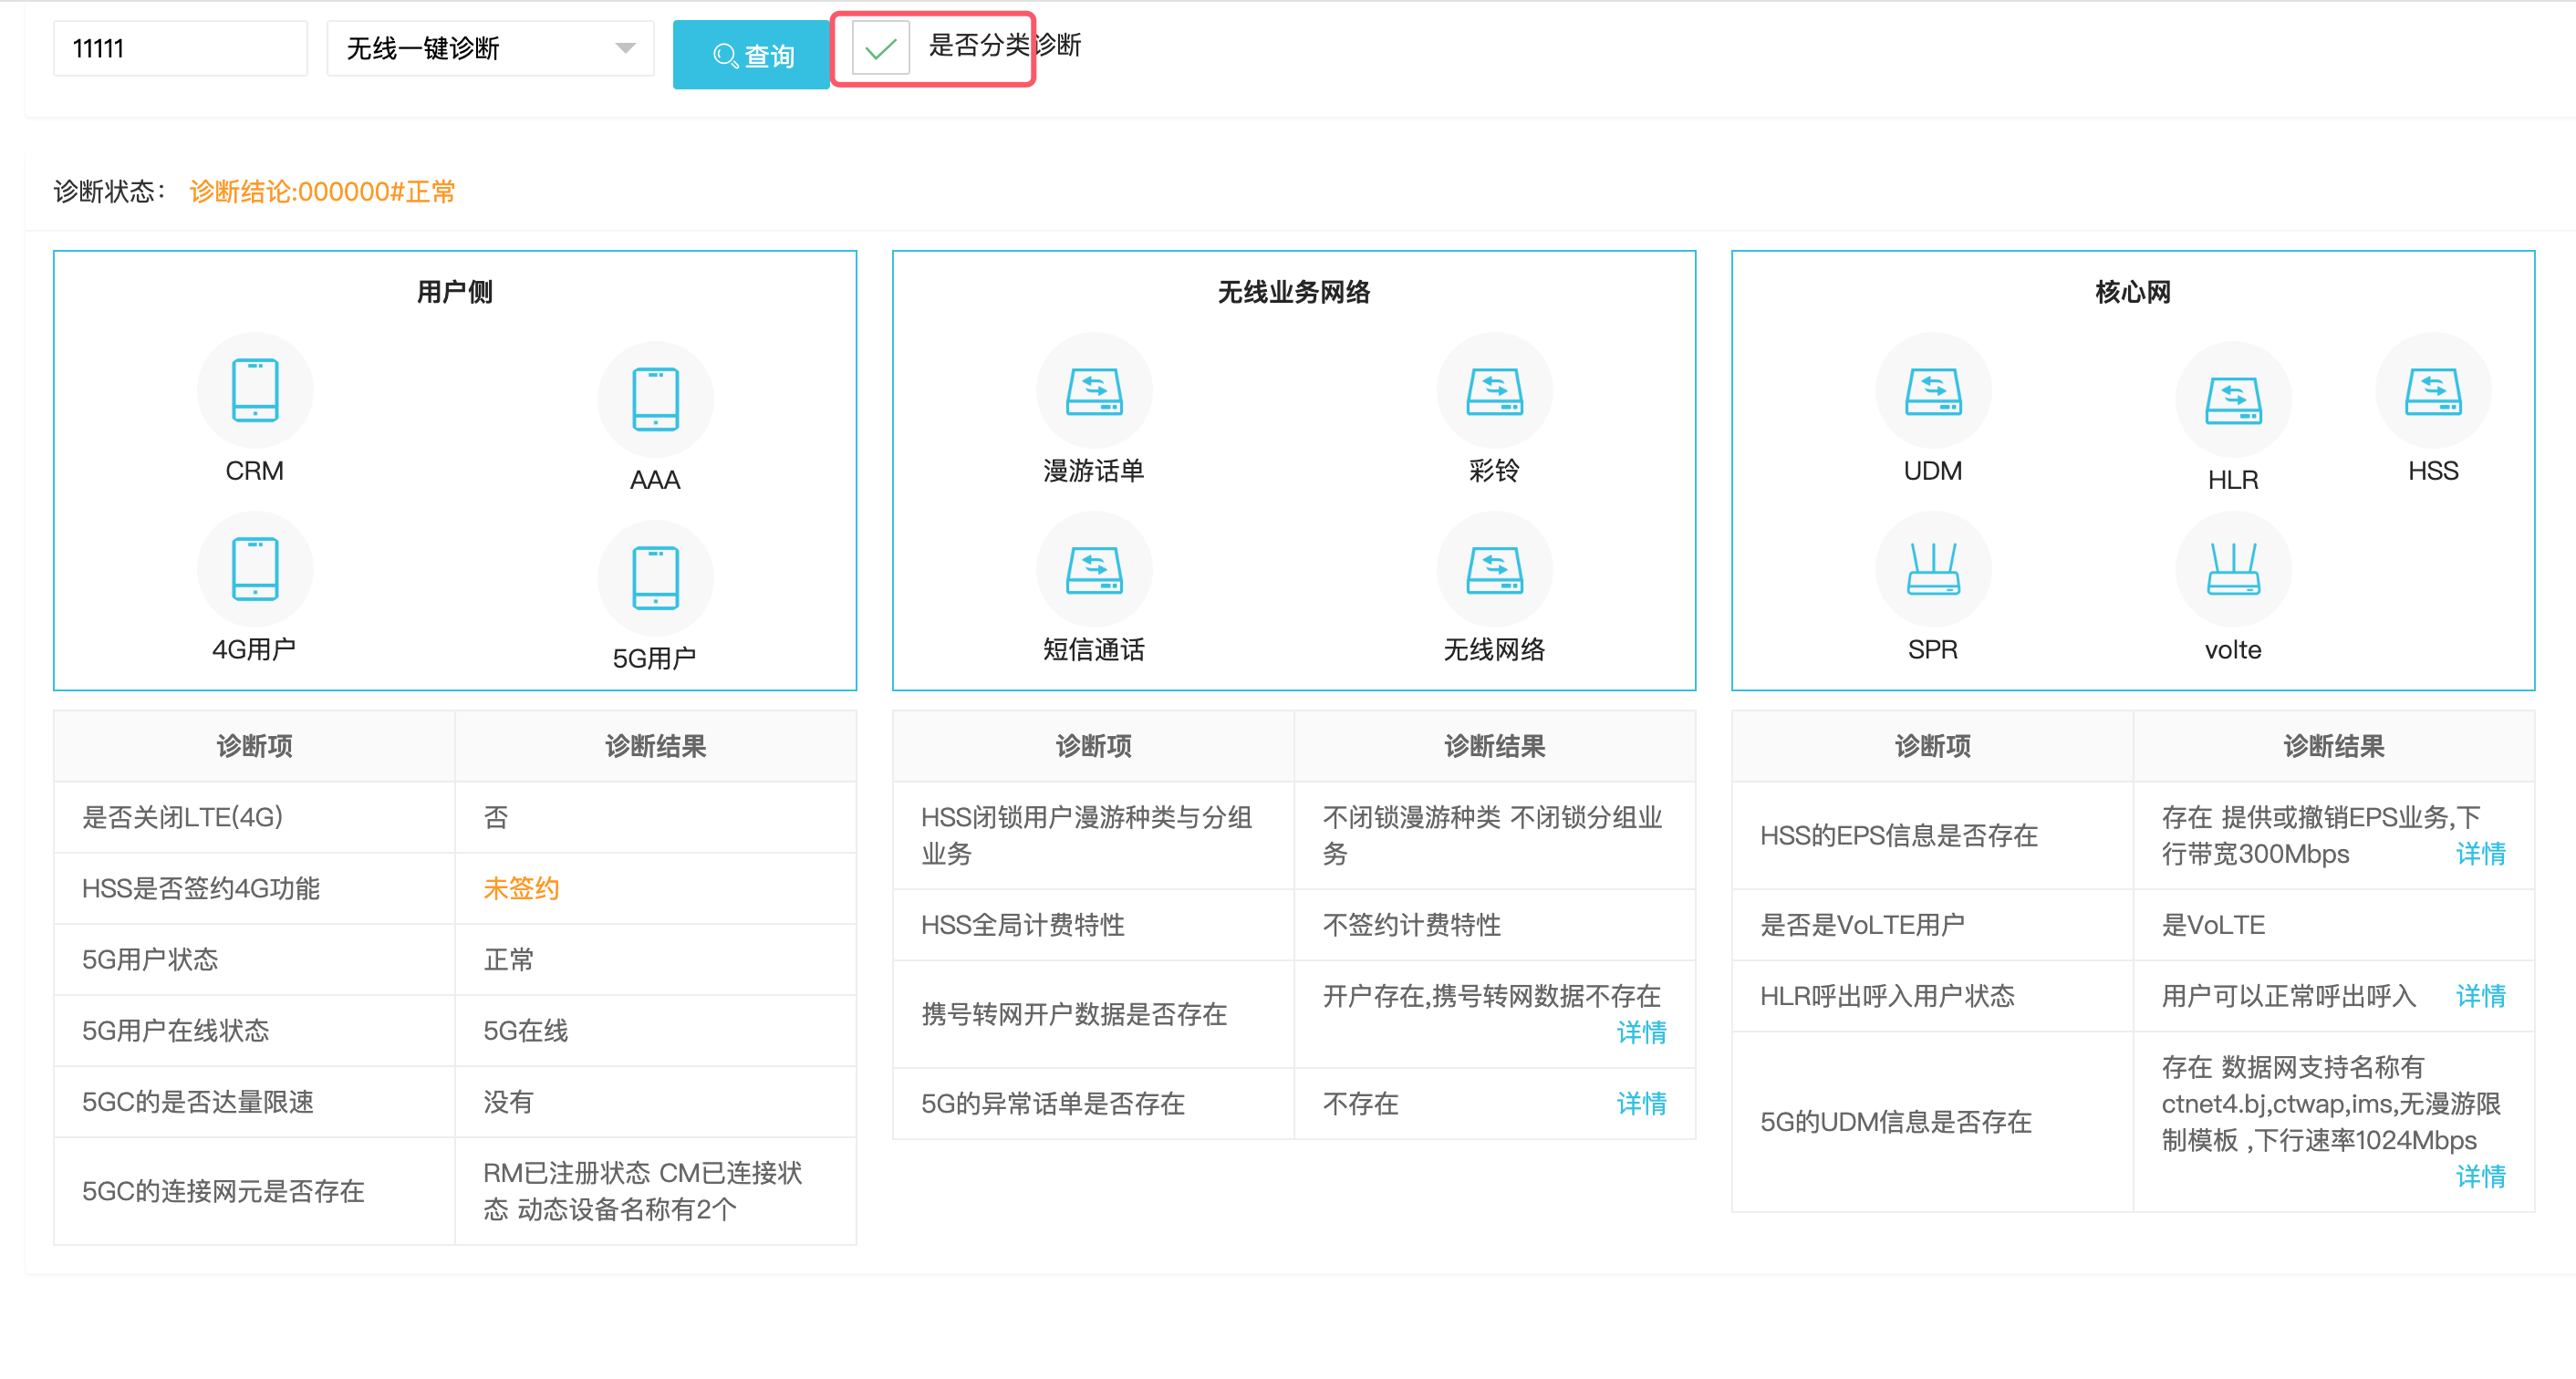Click 诊断结果 header in the 核心网 table
The width and height of the screenshot is (2576, 1379).
pyautogui.click(x=2333, y=746)
